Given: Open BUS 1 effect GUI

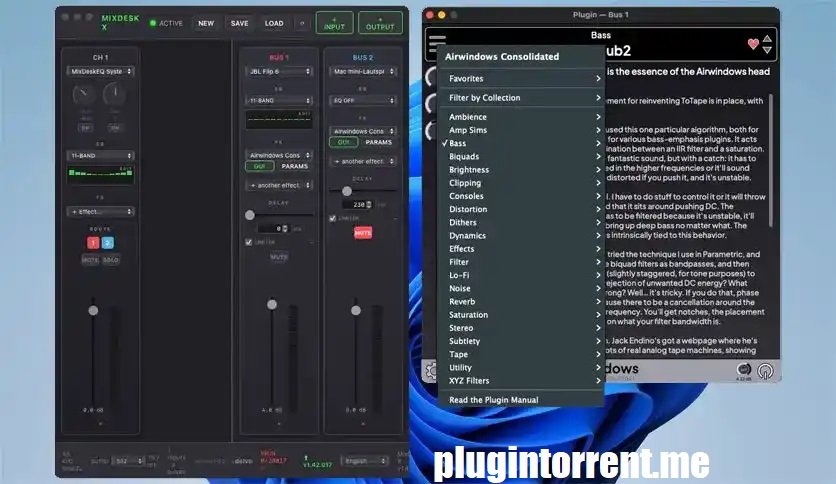Looking at the screenshot, I should tap(260, 166).
